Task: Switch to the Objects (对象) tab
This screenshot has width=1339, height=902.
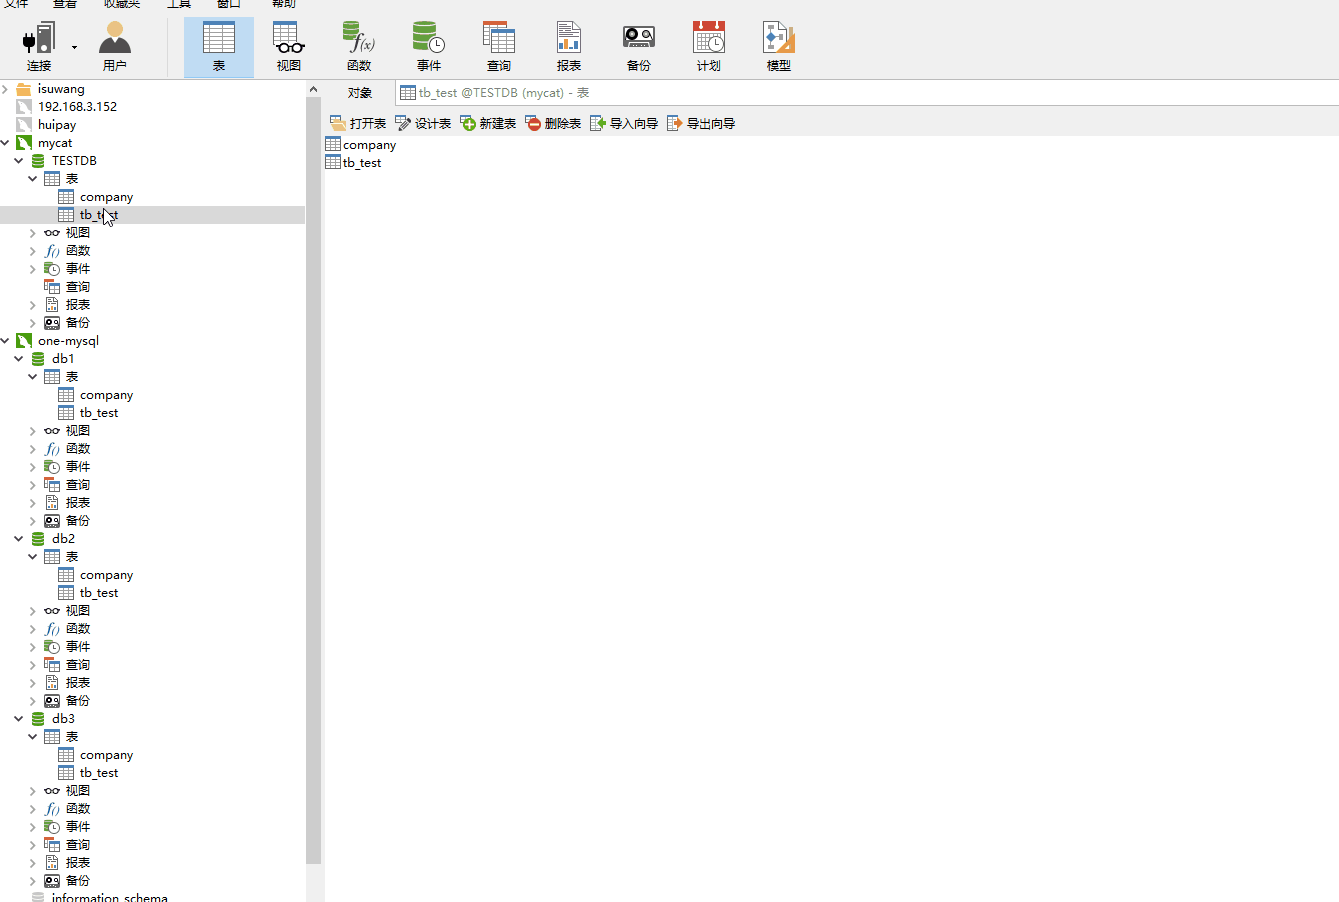Action: [360, 93]
